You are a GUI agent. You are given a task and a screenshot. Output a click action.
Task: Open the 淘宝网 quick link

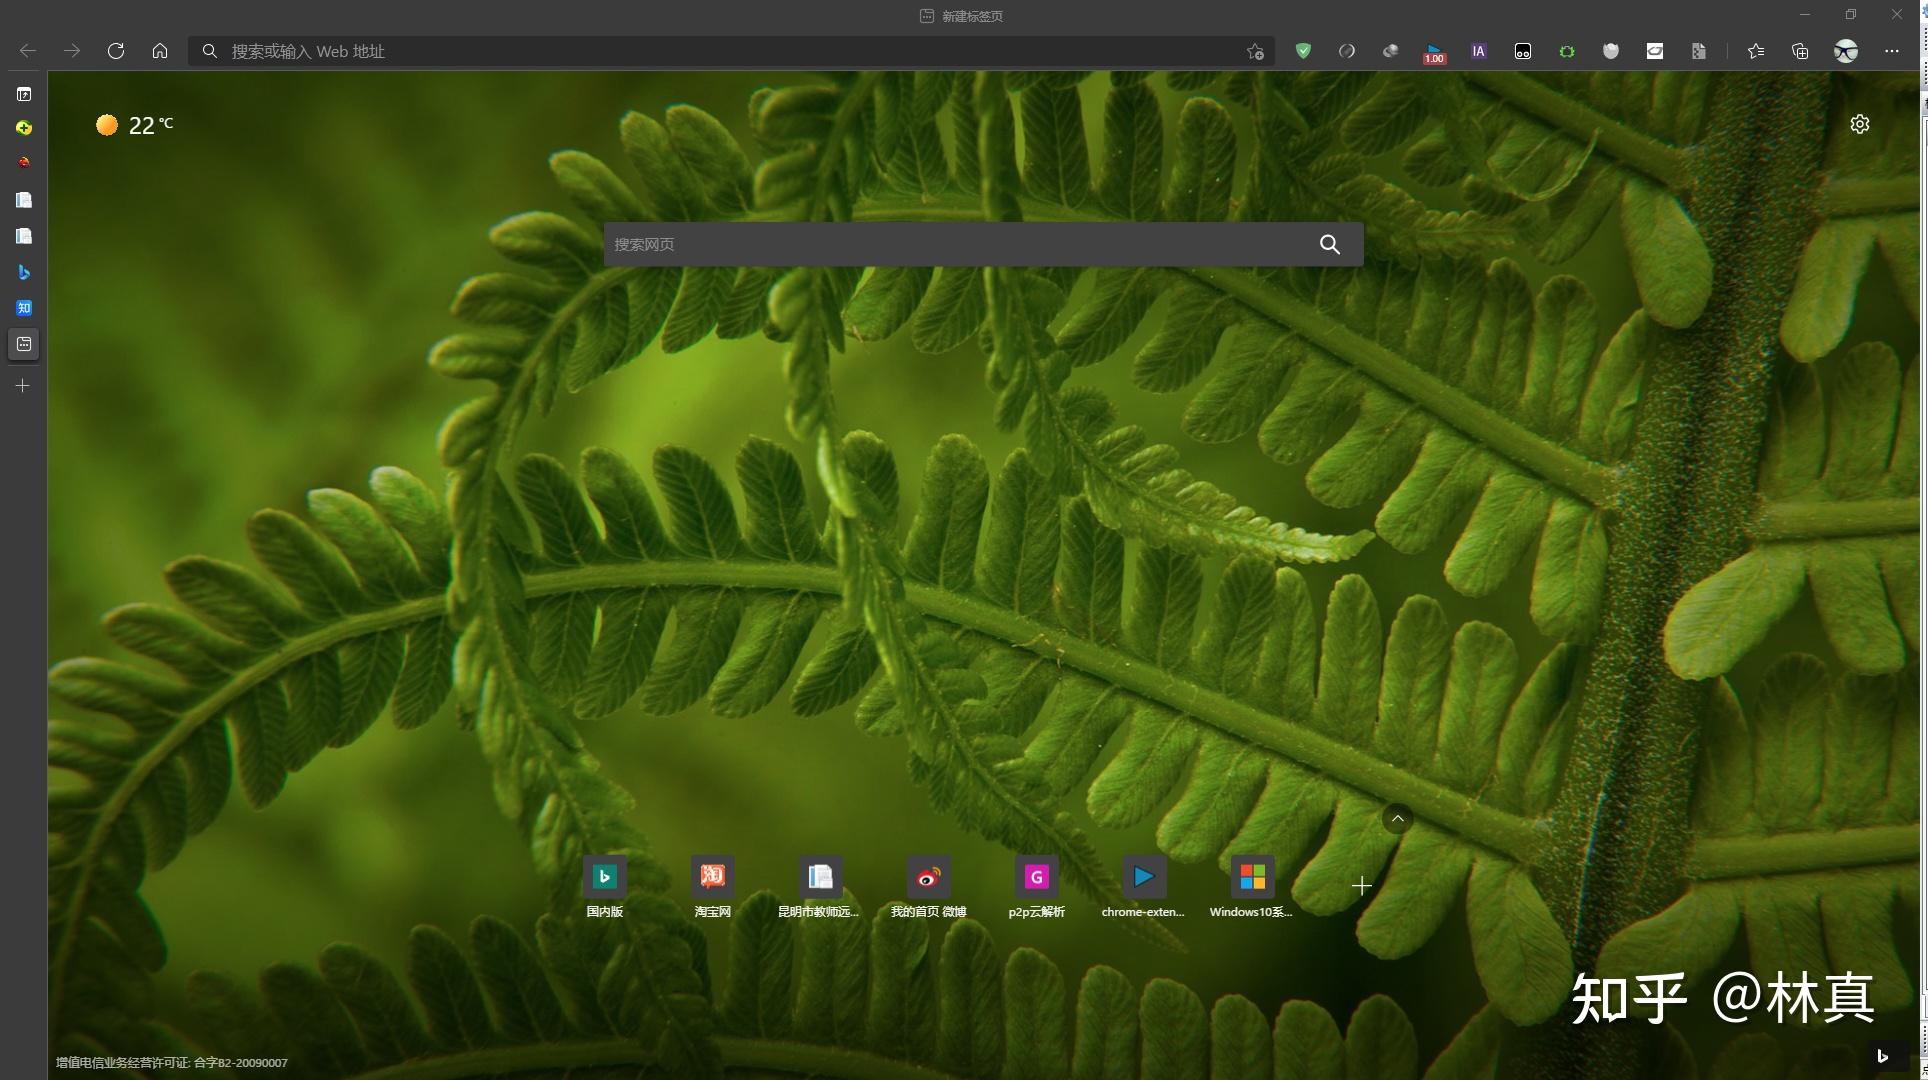pos(713,887)
